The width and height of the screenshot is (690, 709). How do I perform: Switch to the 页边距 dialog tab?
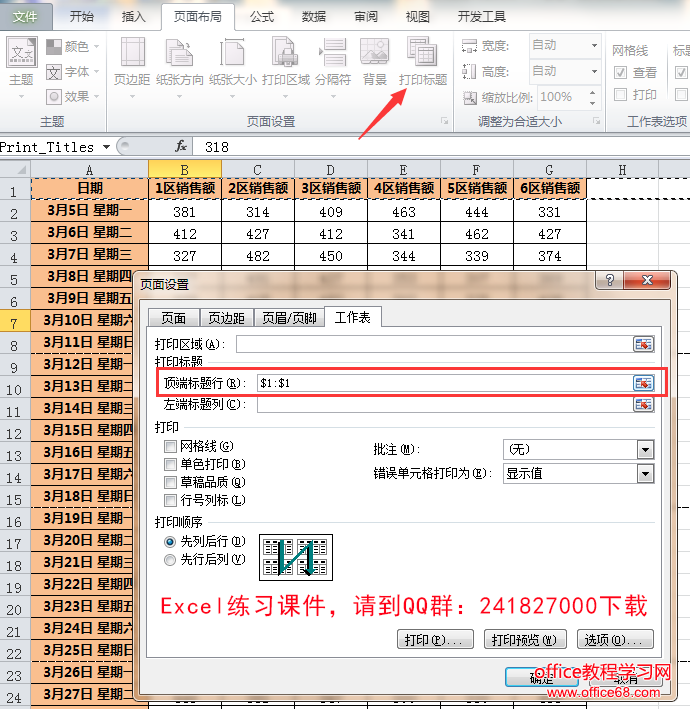coord(227,318)
